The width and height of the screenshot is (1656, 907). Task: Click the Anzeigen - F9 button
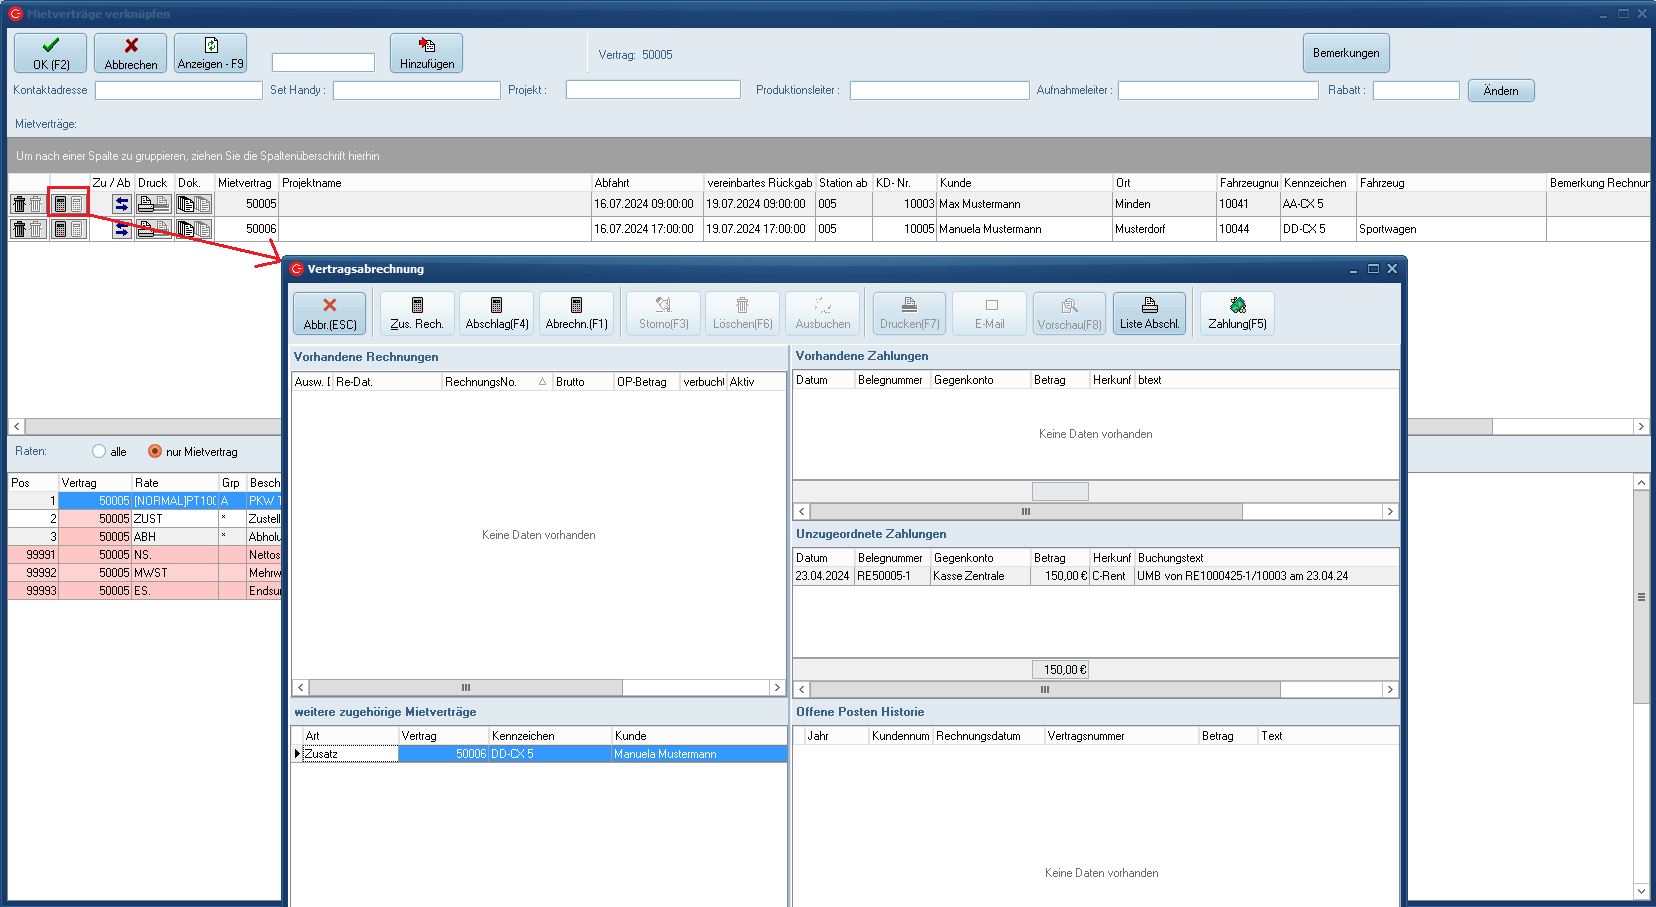(210, 53)
